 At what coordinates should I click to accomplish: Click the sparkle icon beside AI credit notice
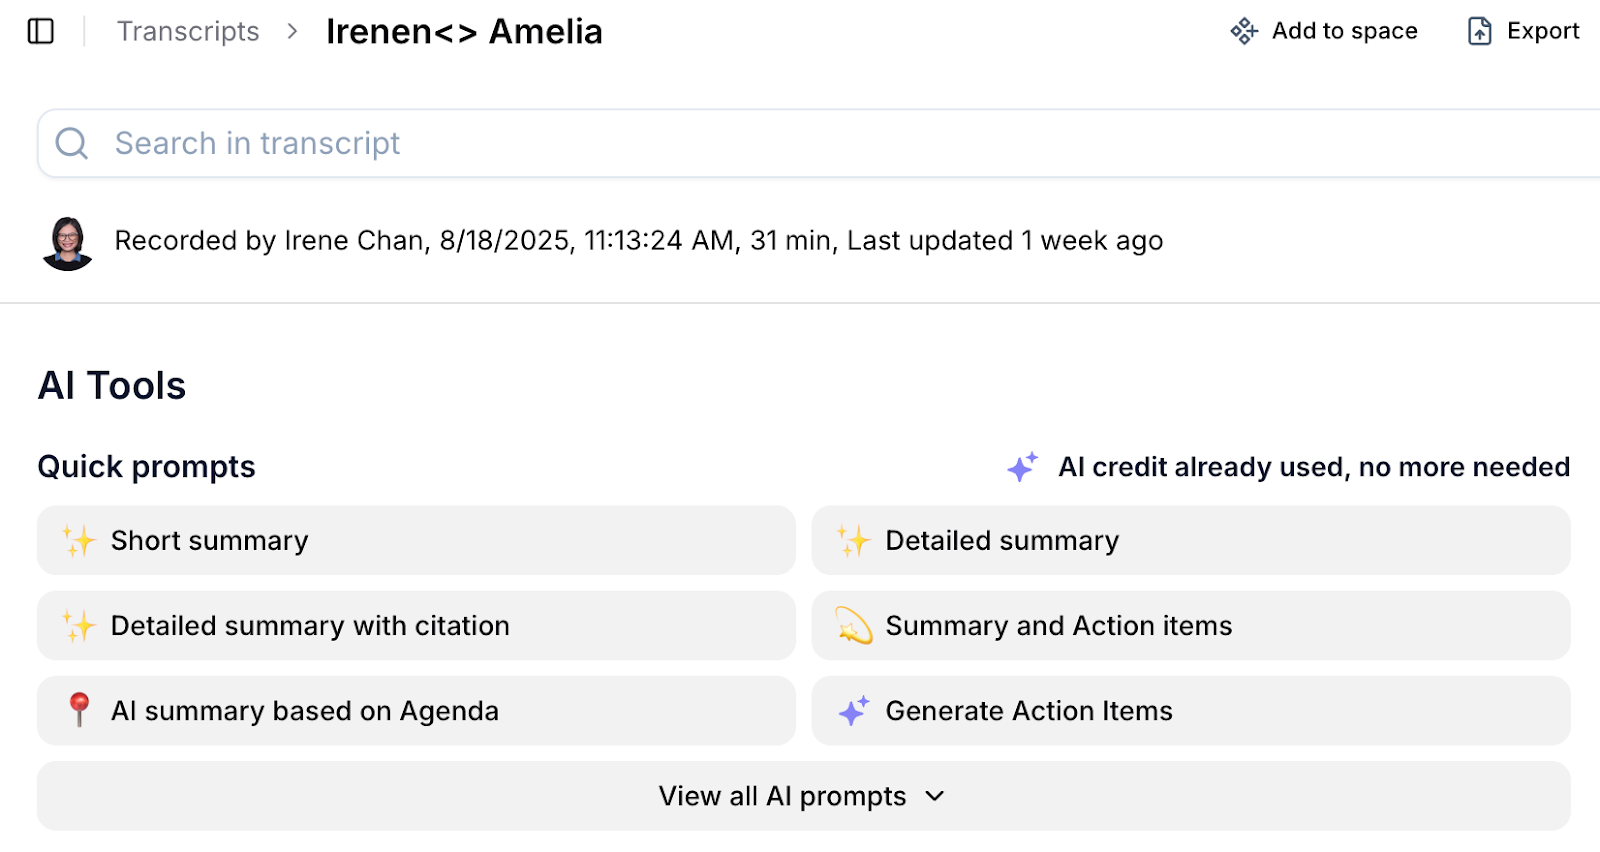pyautogui.click(x=1022, y=467)
